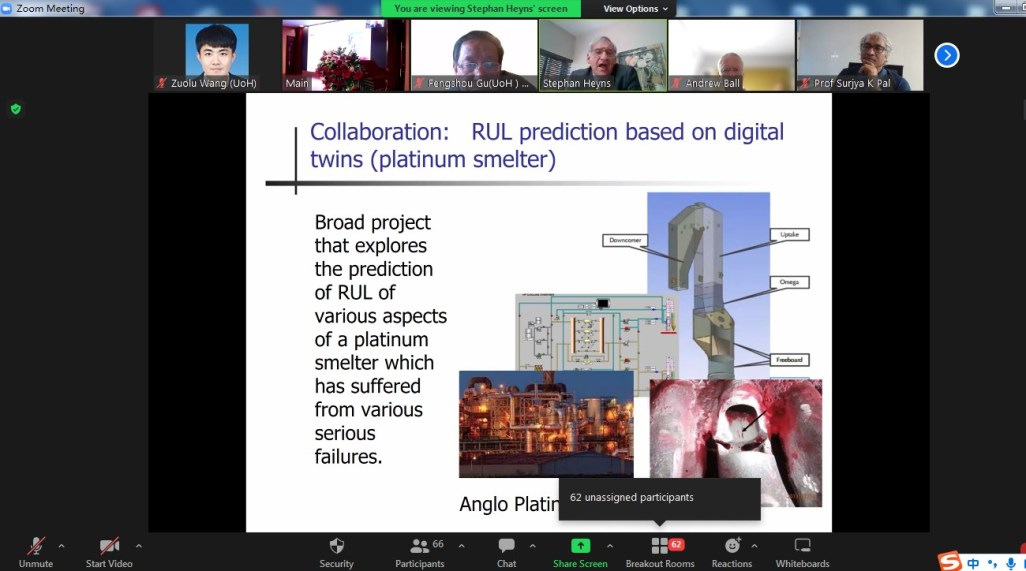Click the Sogou input method icon
Image resolution: width=1026 pixels, height=571 pixels.
(x=949, y=562)
